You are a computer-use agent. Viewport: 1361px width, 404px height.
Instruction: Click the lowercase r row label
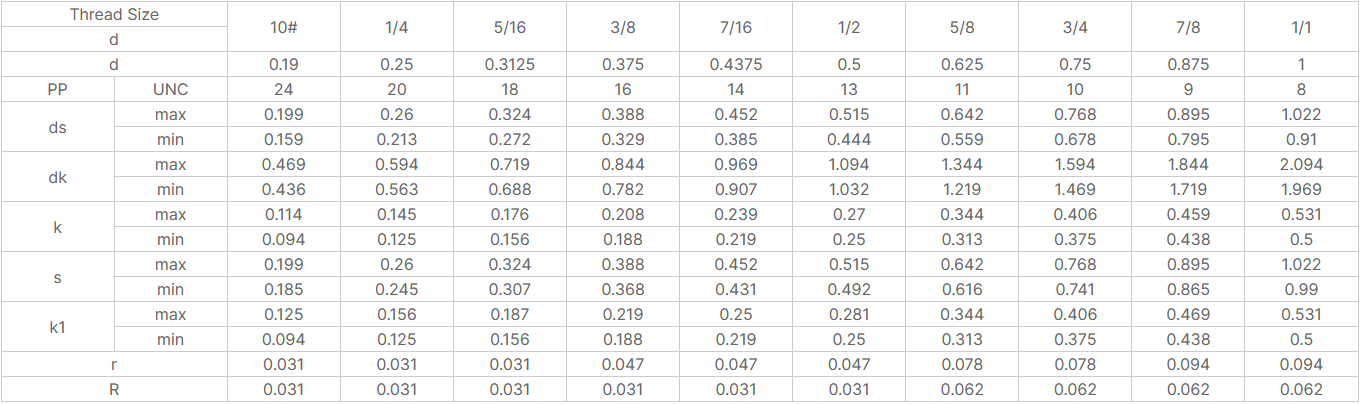114,365
